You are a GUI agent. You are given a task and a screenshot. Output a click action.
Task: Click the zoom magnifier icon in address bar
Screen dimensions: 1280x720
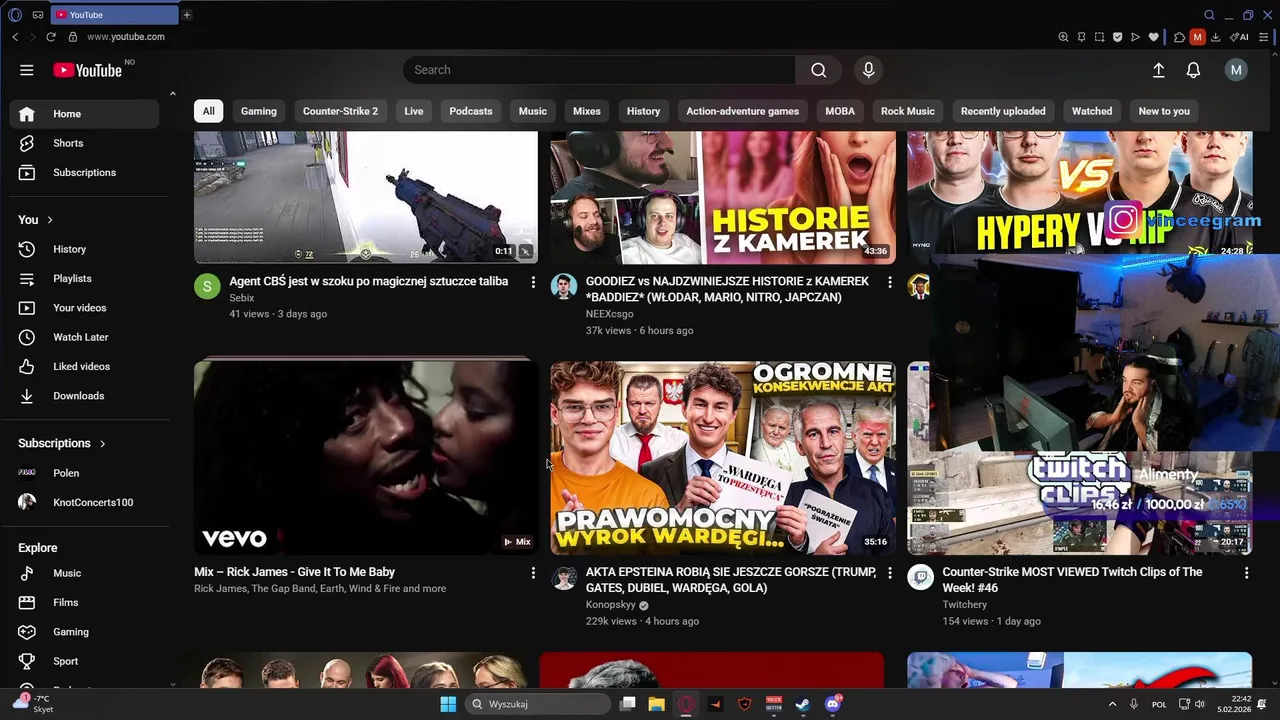[1063, 37]
